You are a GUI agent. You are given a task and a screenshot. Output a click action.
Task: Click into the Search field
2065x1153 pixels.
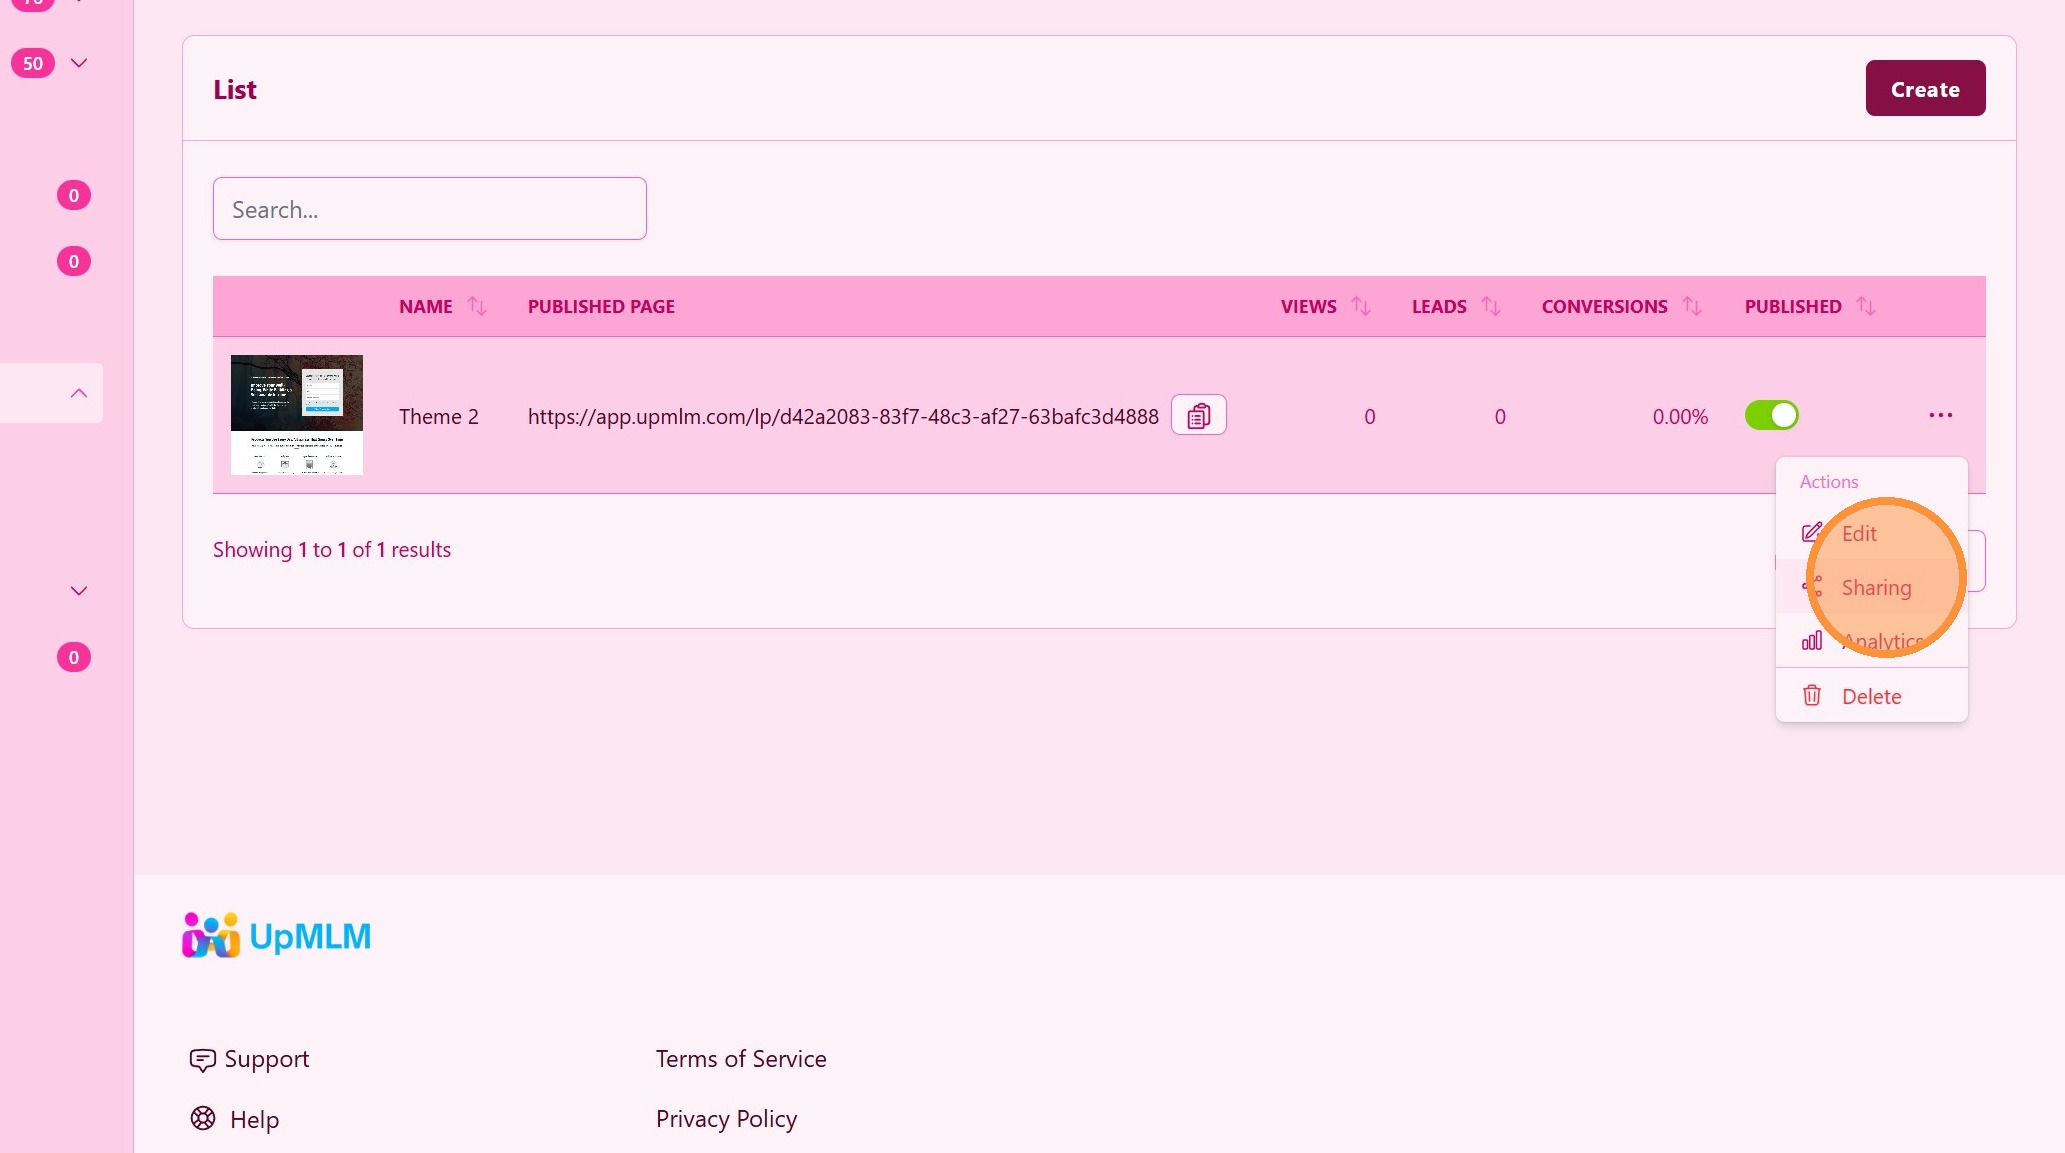coord(429,209)
